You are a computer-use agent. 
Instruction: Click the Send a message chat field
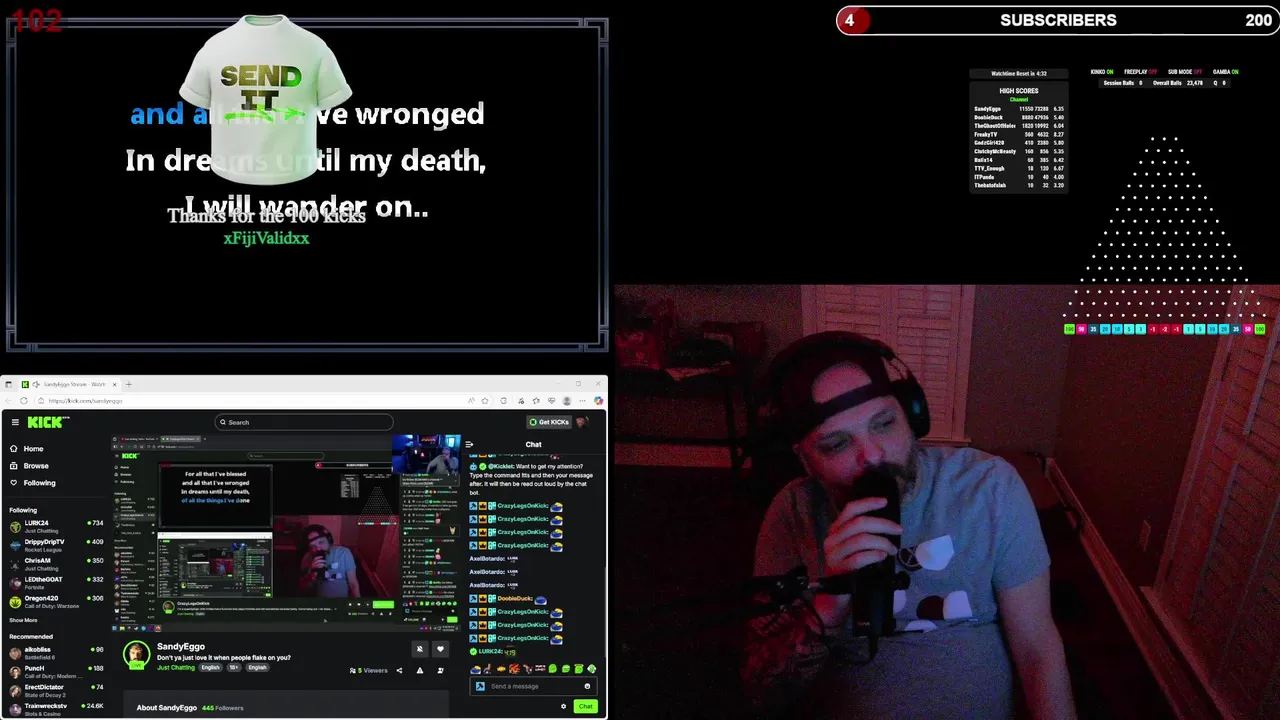(x=532, y=686)
